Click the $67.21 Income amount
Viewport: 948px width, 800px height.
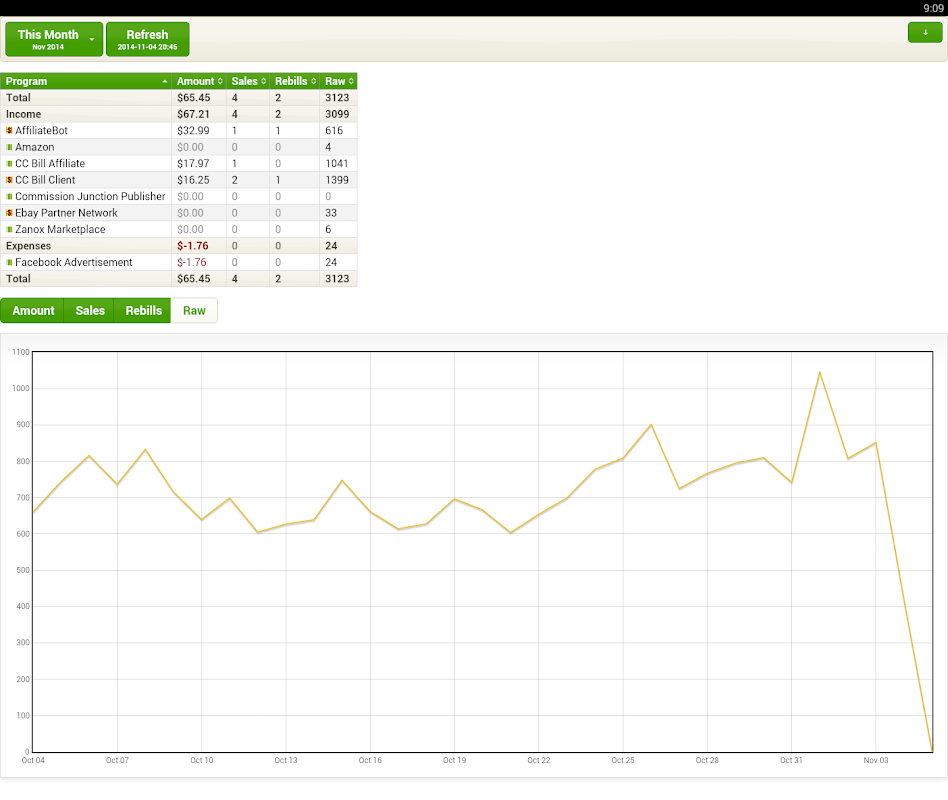click(193, 114)
